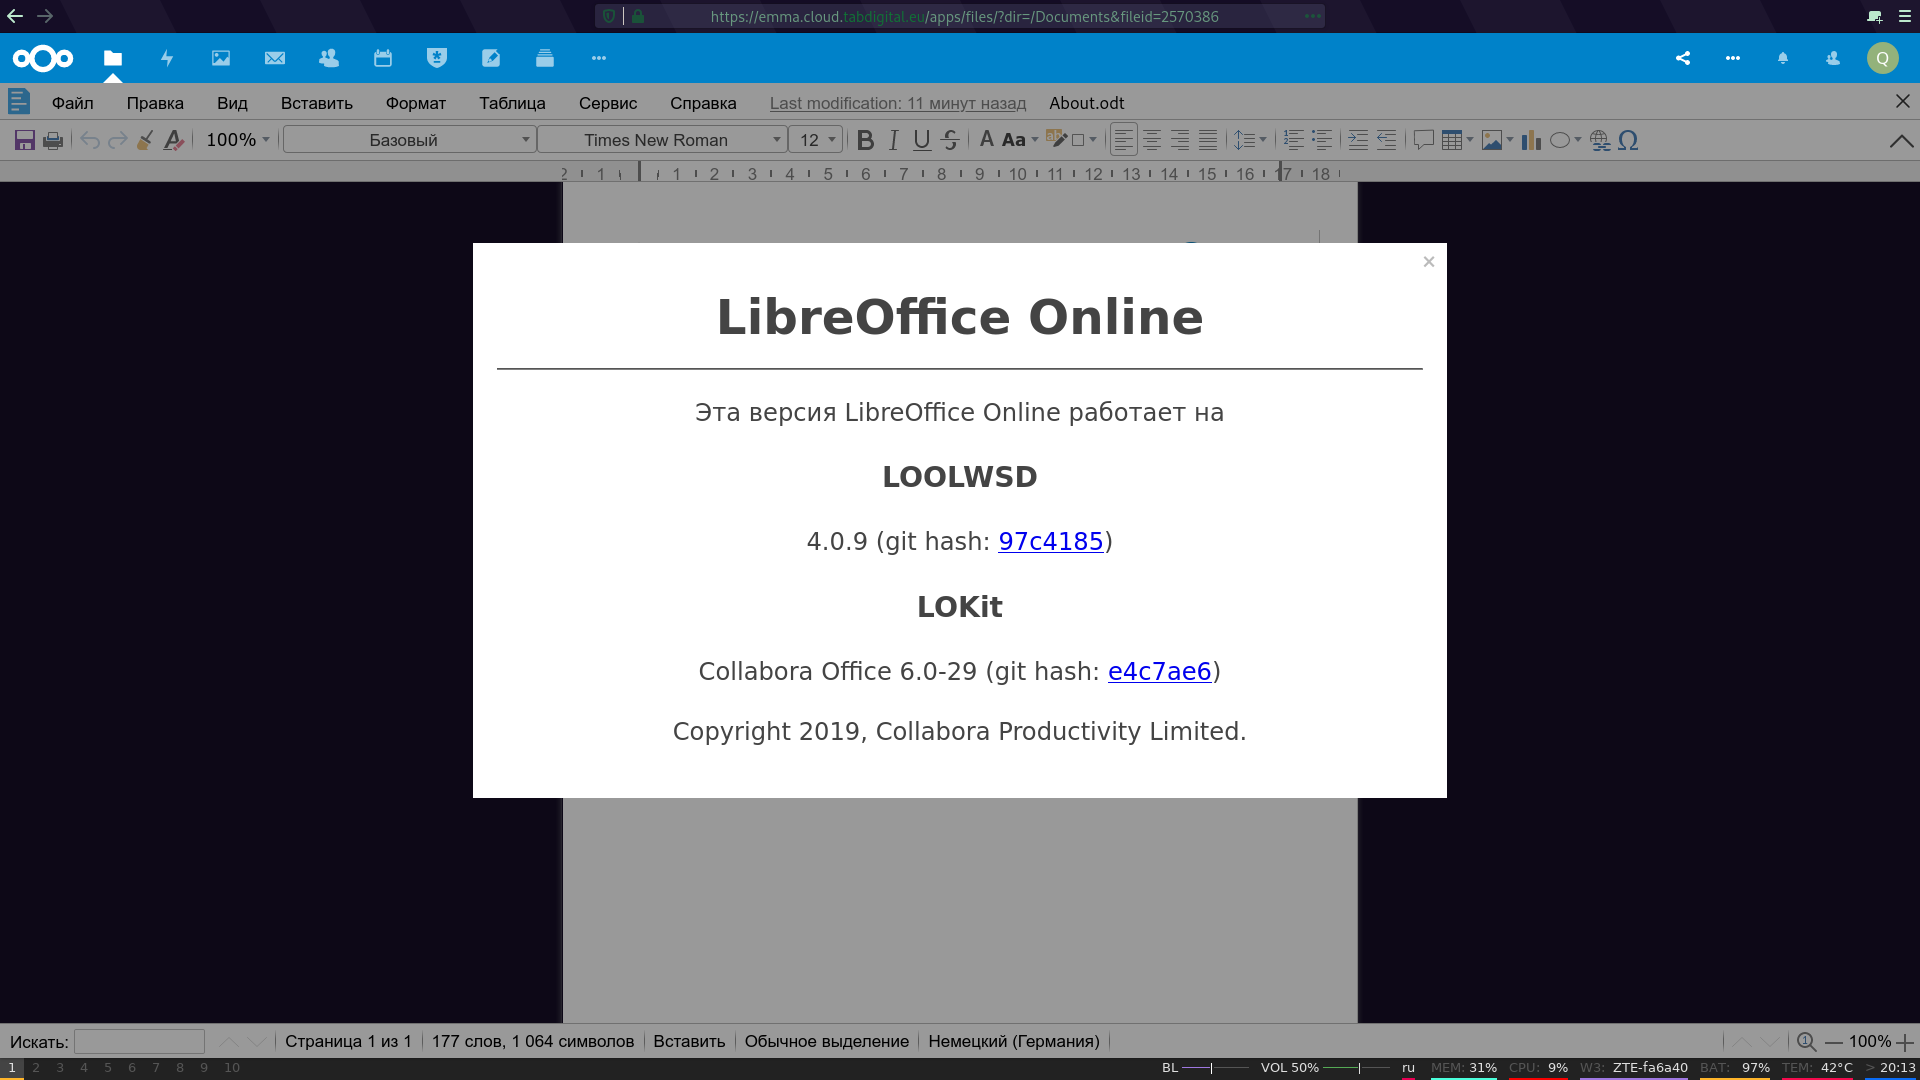Toggle numbered list button

pyautogui.click(x=1294, y=140)
